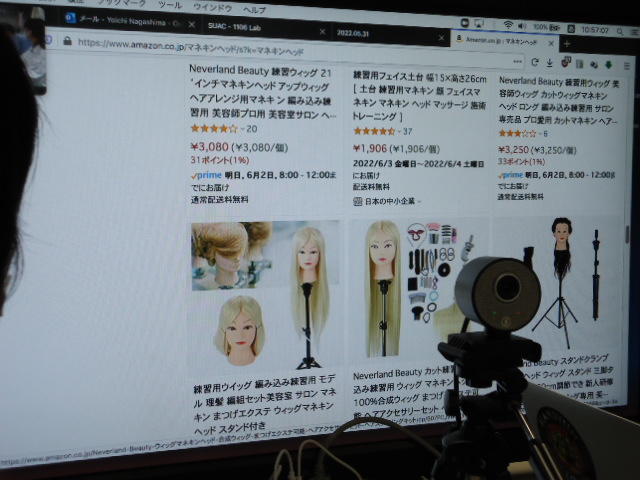Open Neverland Beauty 練習ウィッグ 21インチ product title
The width and height of the screenshot is (640, 480).
pyautogui.click(x=261, y=93)
